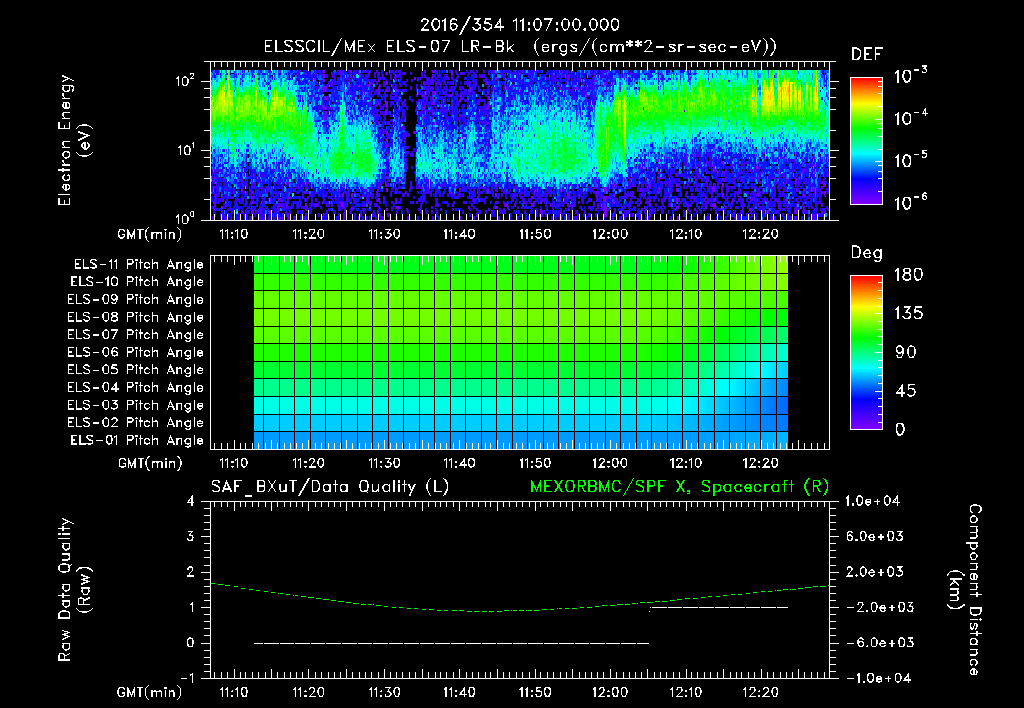Select the GMT(min) label of the spectrogram panel
1024x708 pixels.
(150, 234)
